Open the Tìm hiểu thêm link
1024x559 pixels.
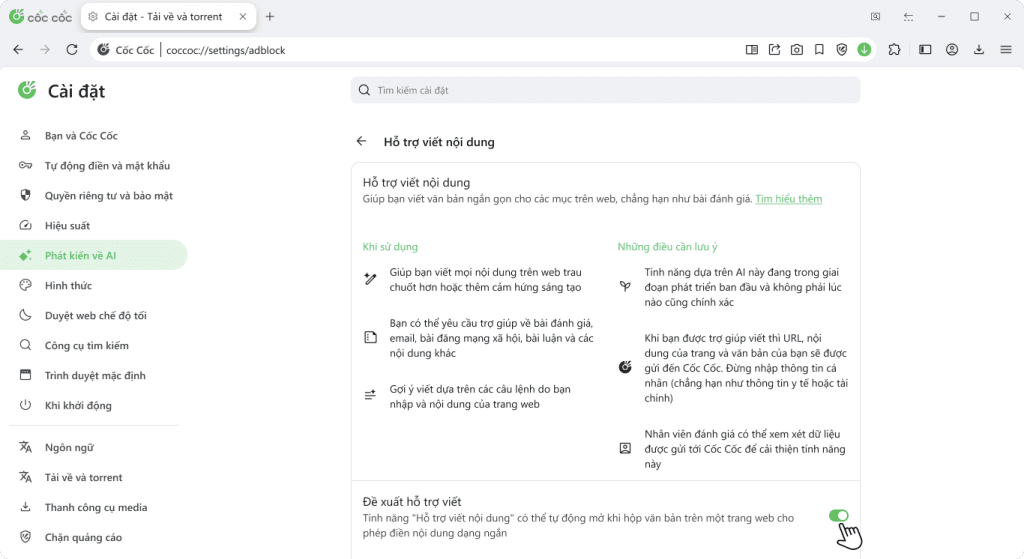point(788,199)
